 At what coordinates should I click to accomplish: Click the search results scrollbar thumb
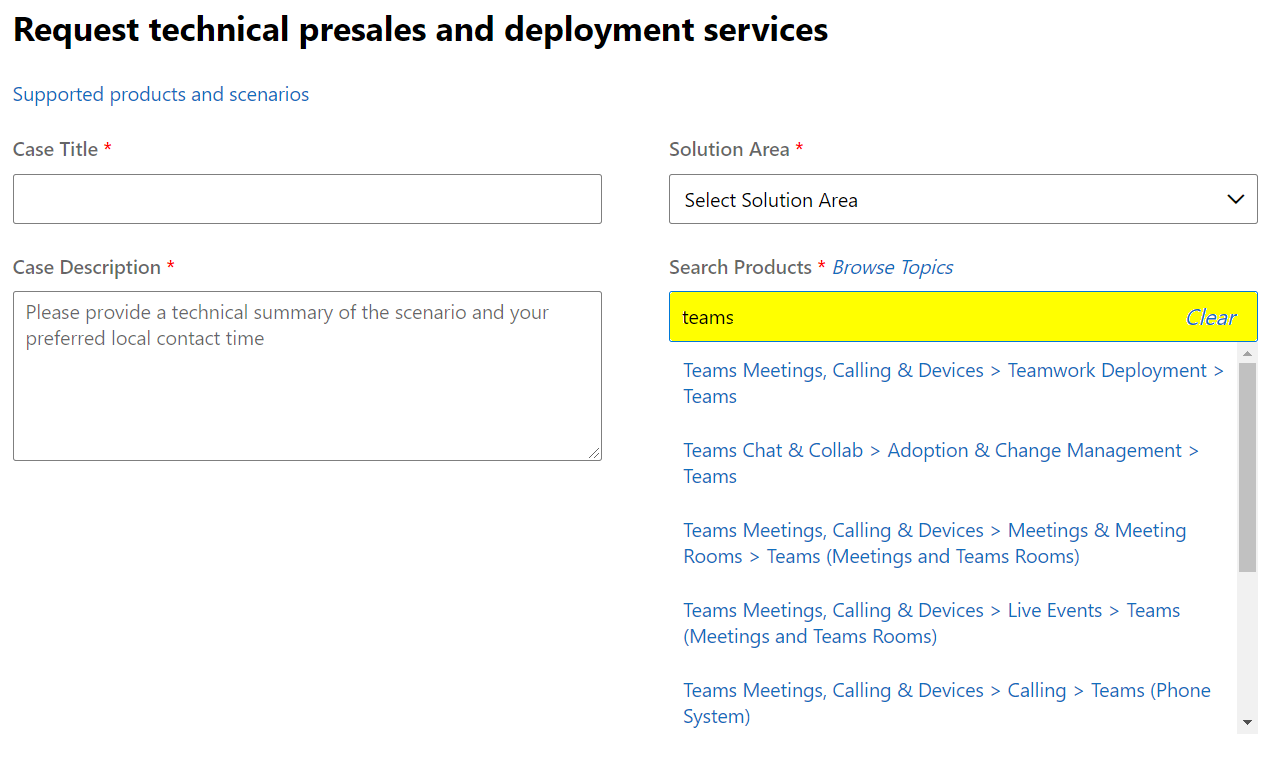pyautogui.click(x=1247, y=465)
